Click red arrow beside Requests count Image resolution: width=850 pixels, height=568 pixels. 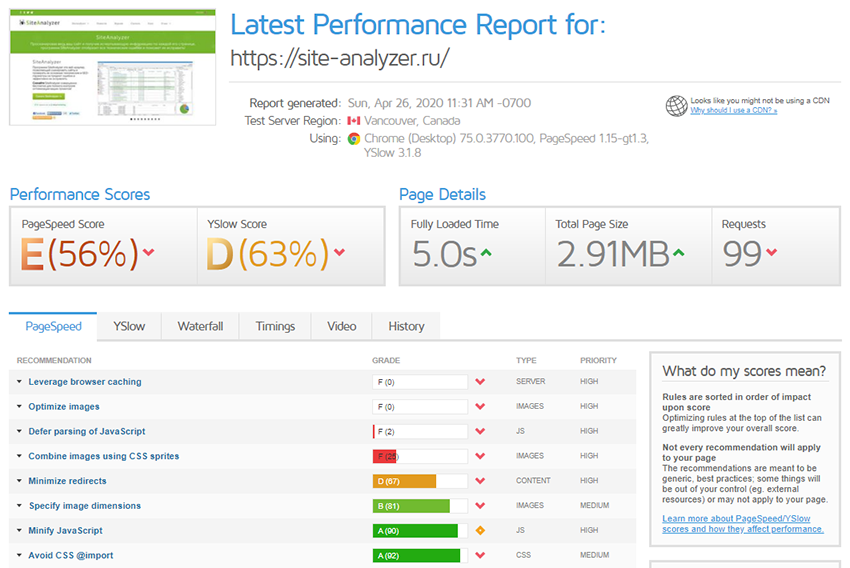(771, 252)
